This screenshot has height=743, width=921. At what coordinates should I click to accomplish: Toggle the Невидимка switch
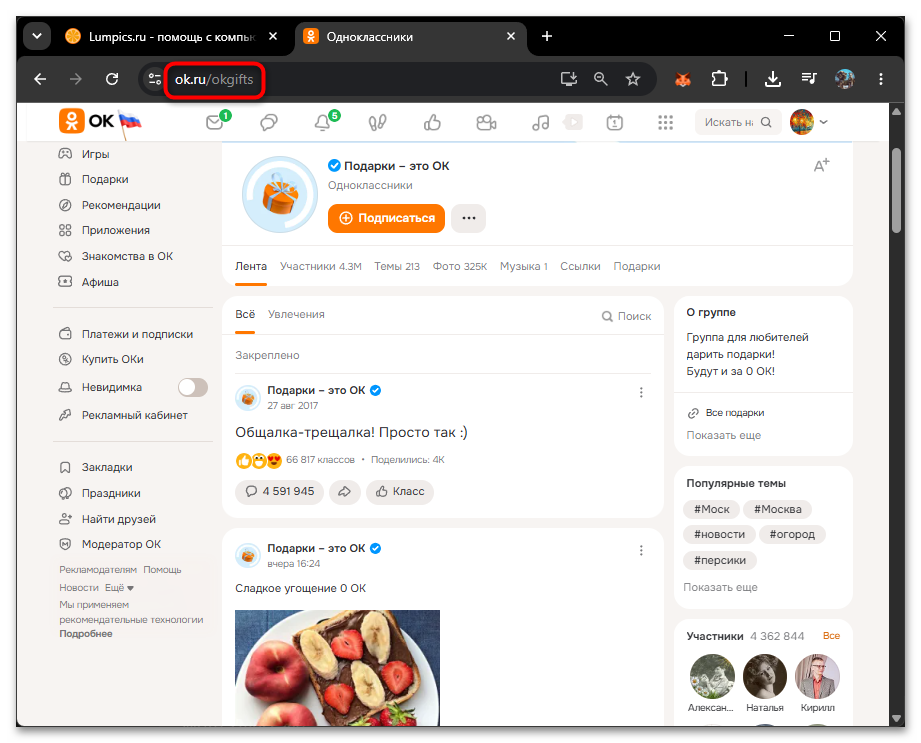[x=193, y=388]
